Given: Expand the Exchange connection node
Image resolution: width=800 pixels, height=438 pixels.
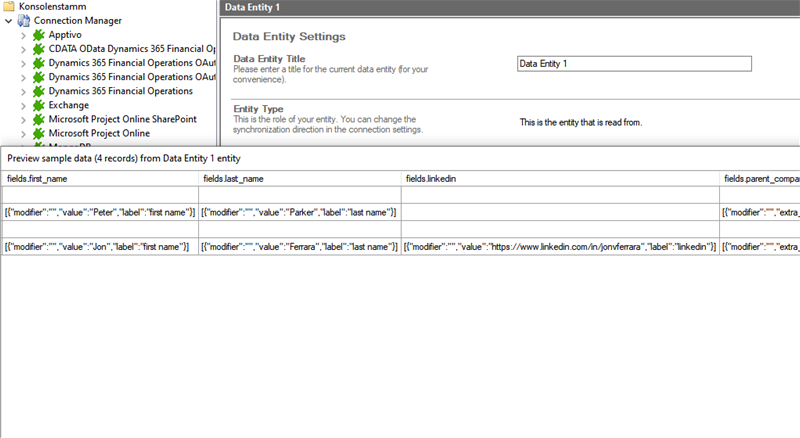Looking at the screenshot, I should click(x=24, y=105).
